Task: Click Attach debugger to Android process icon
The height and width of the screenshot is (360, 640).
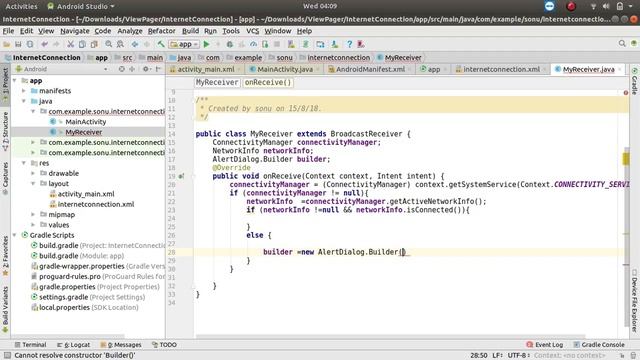Action: click(x=265, y=44)
